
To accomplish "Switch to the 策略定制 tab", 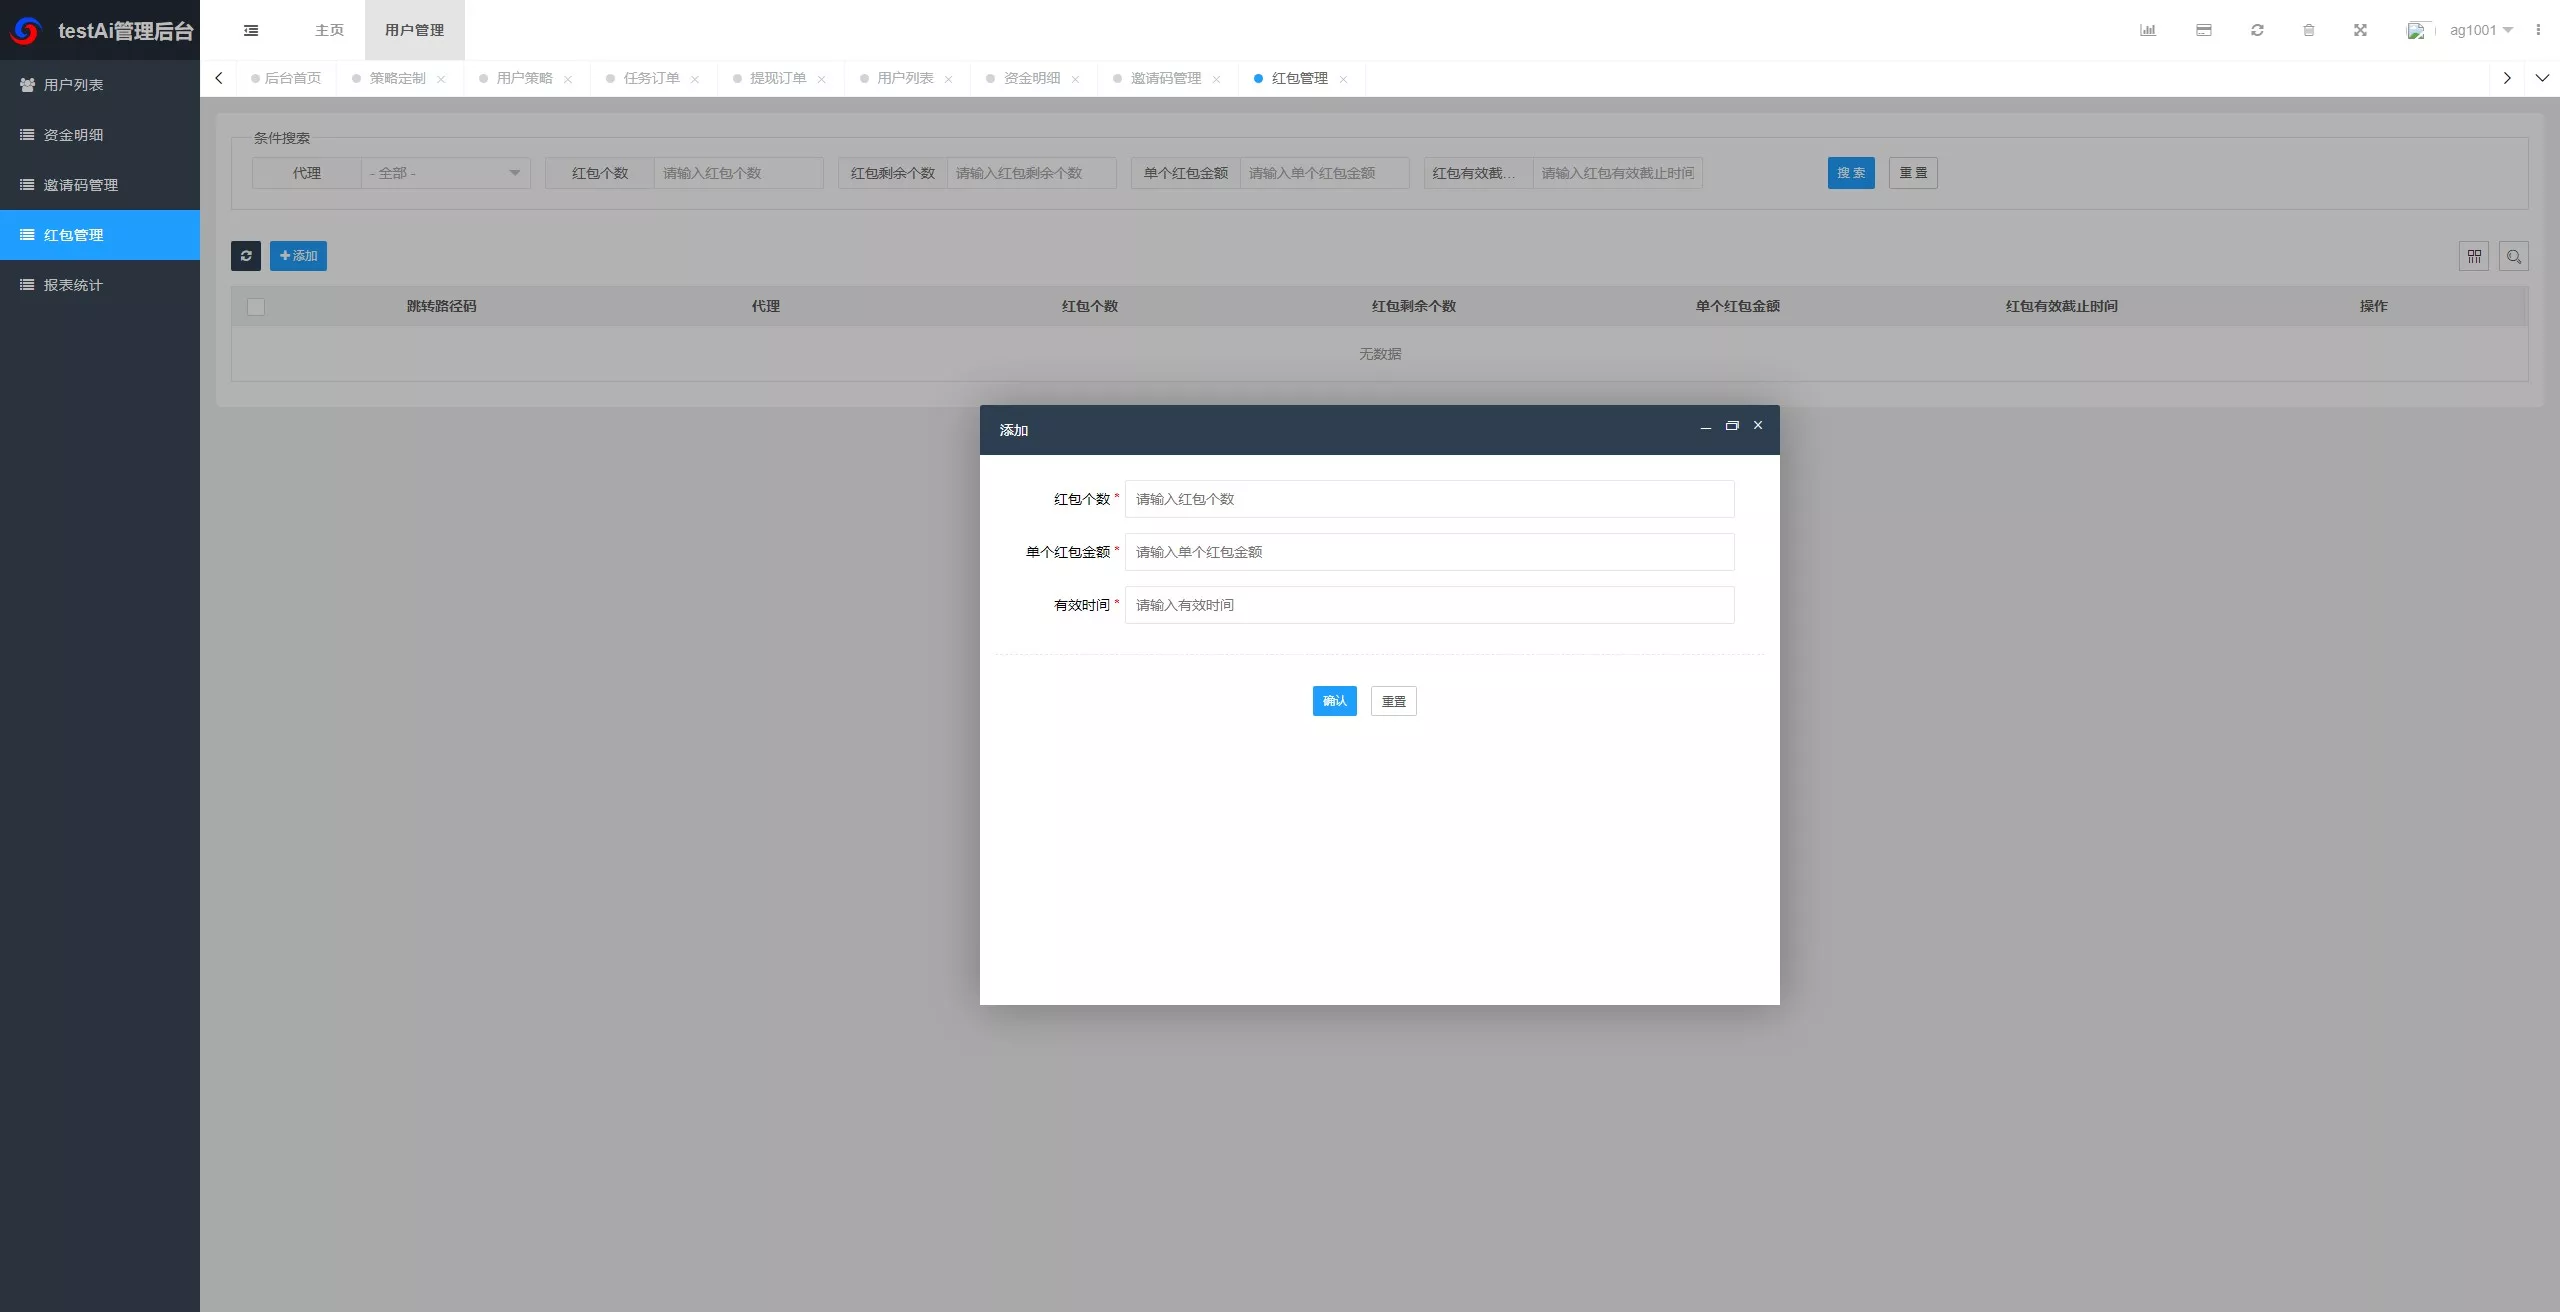I will pos(397,78).
